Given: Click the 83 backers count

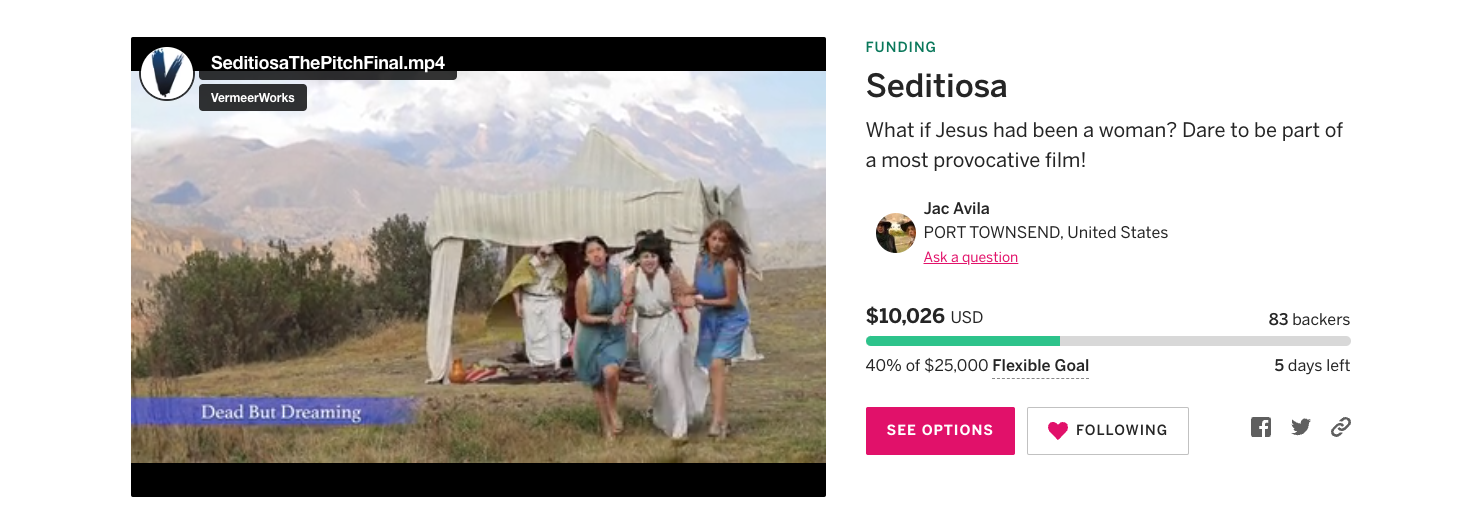Looking at the screenshot, I should 1309,320.
